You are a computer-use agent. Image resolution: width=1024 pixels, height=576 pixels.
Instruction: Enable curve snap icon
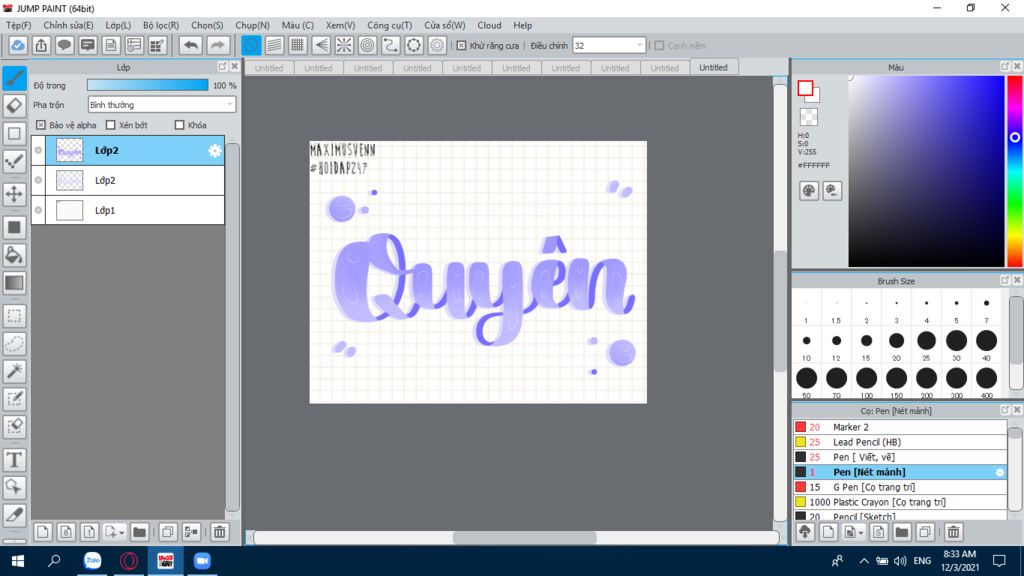pos(391,45)
